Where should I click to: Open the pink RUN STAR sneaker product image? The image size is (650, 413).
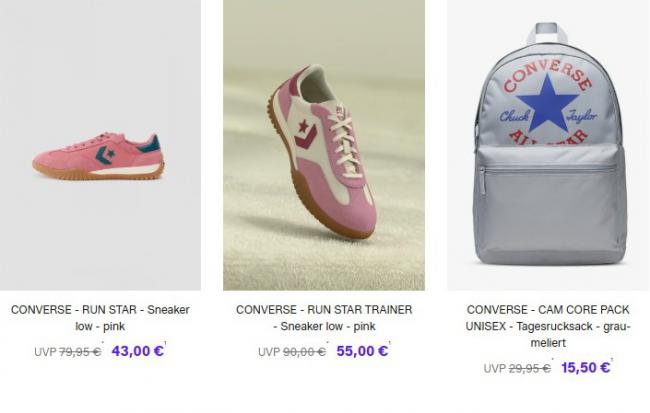[x=100, y=145]
